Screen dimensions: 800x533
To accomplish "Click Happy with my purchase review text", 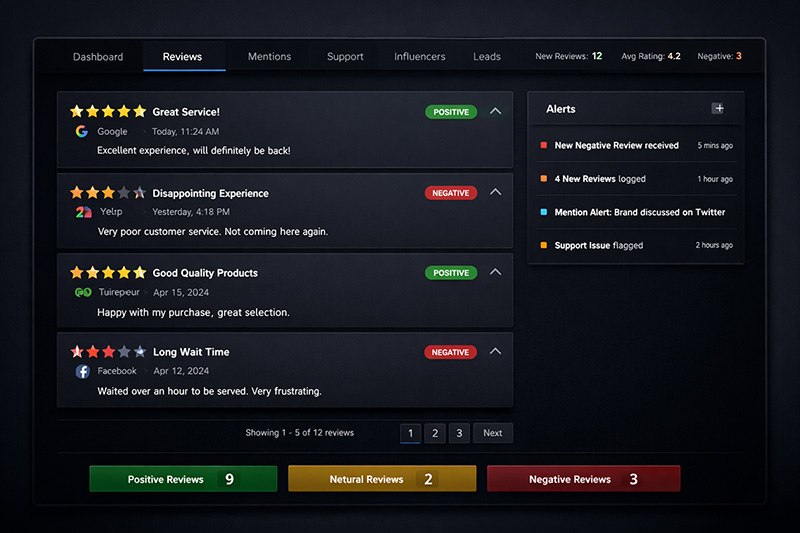I will coord(193,312).
